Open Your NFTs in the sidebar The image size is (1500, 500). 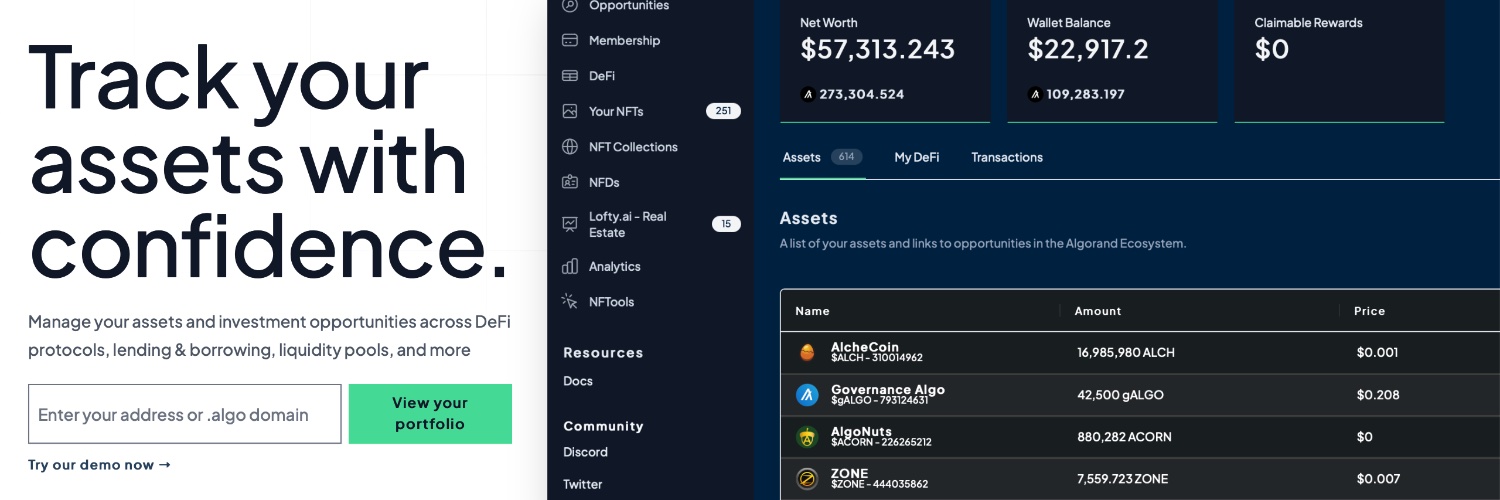pos(616,111)
